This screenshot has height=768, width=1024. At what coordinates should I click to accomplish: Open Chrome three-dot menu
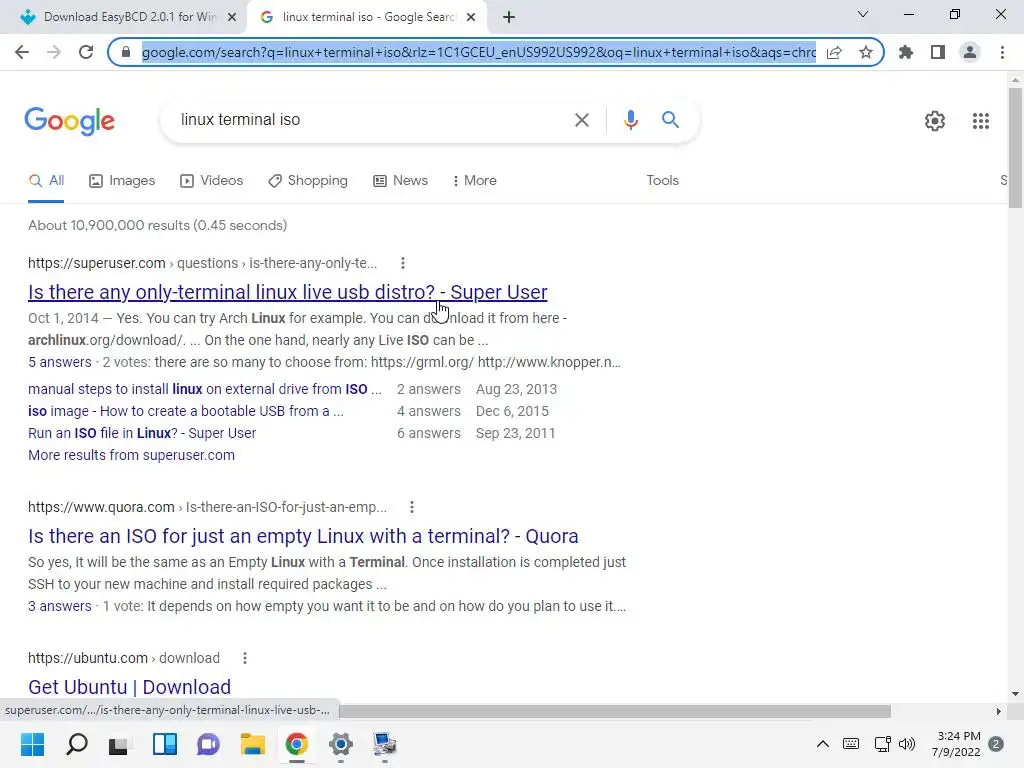1002,52
